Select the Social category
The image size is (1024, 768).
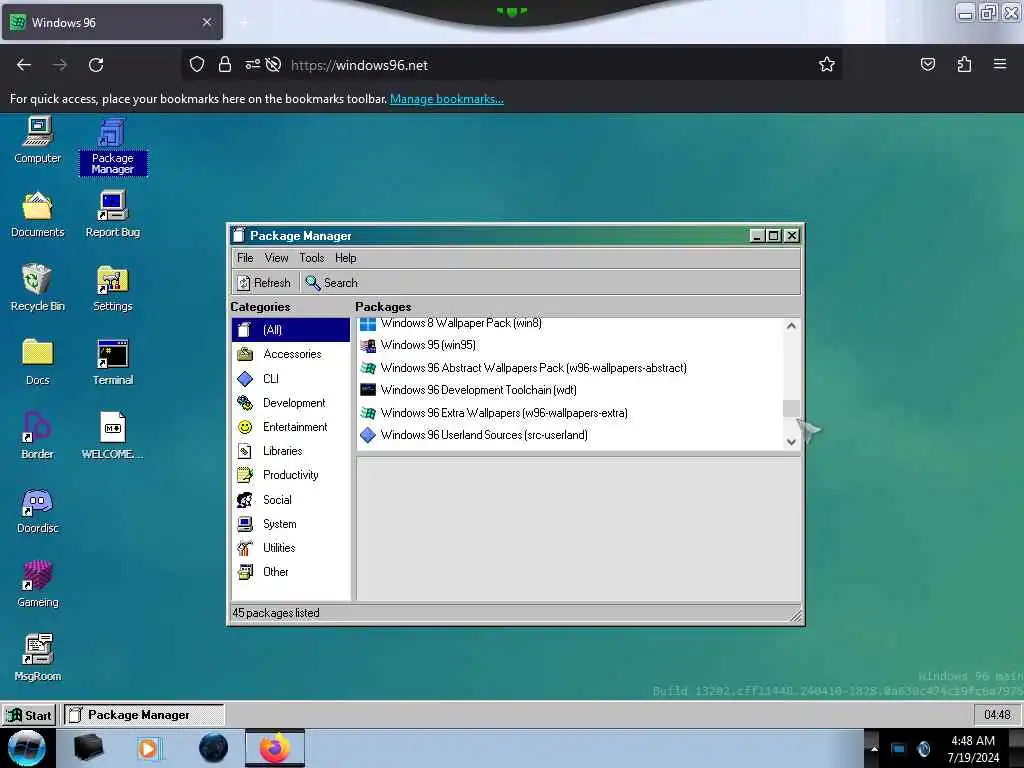[291, 500]
